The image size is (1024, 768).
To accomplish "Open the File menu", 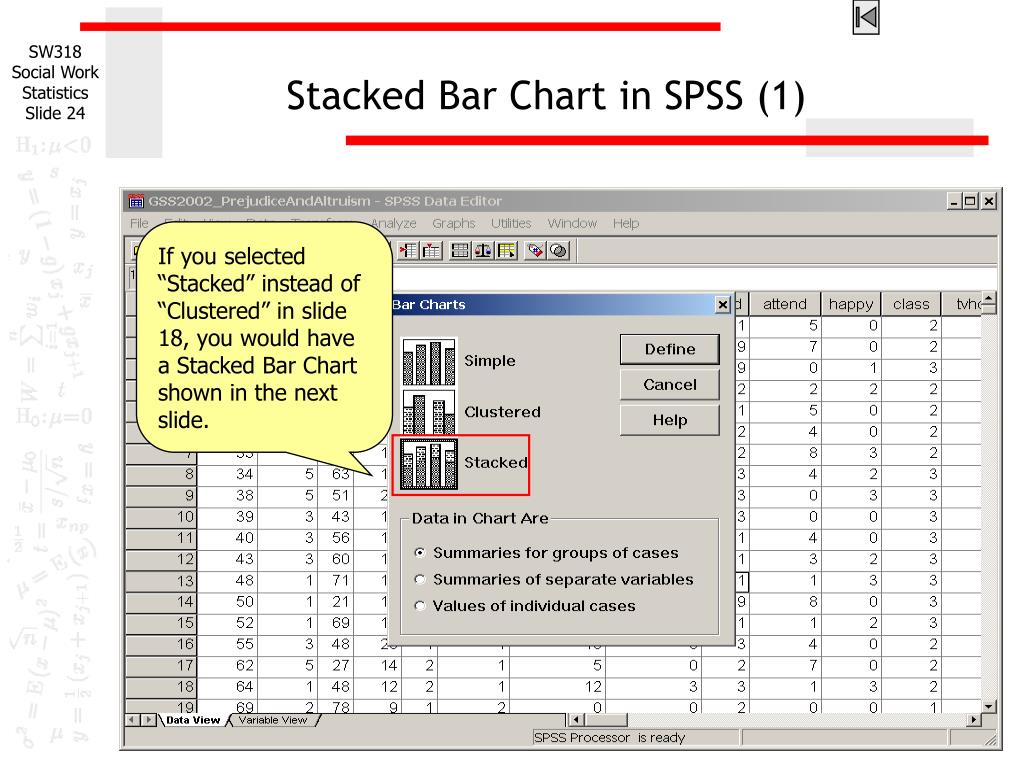I will point(139,223).
